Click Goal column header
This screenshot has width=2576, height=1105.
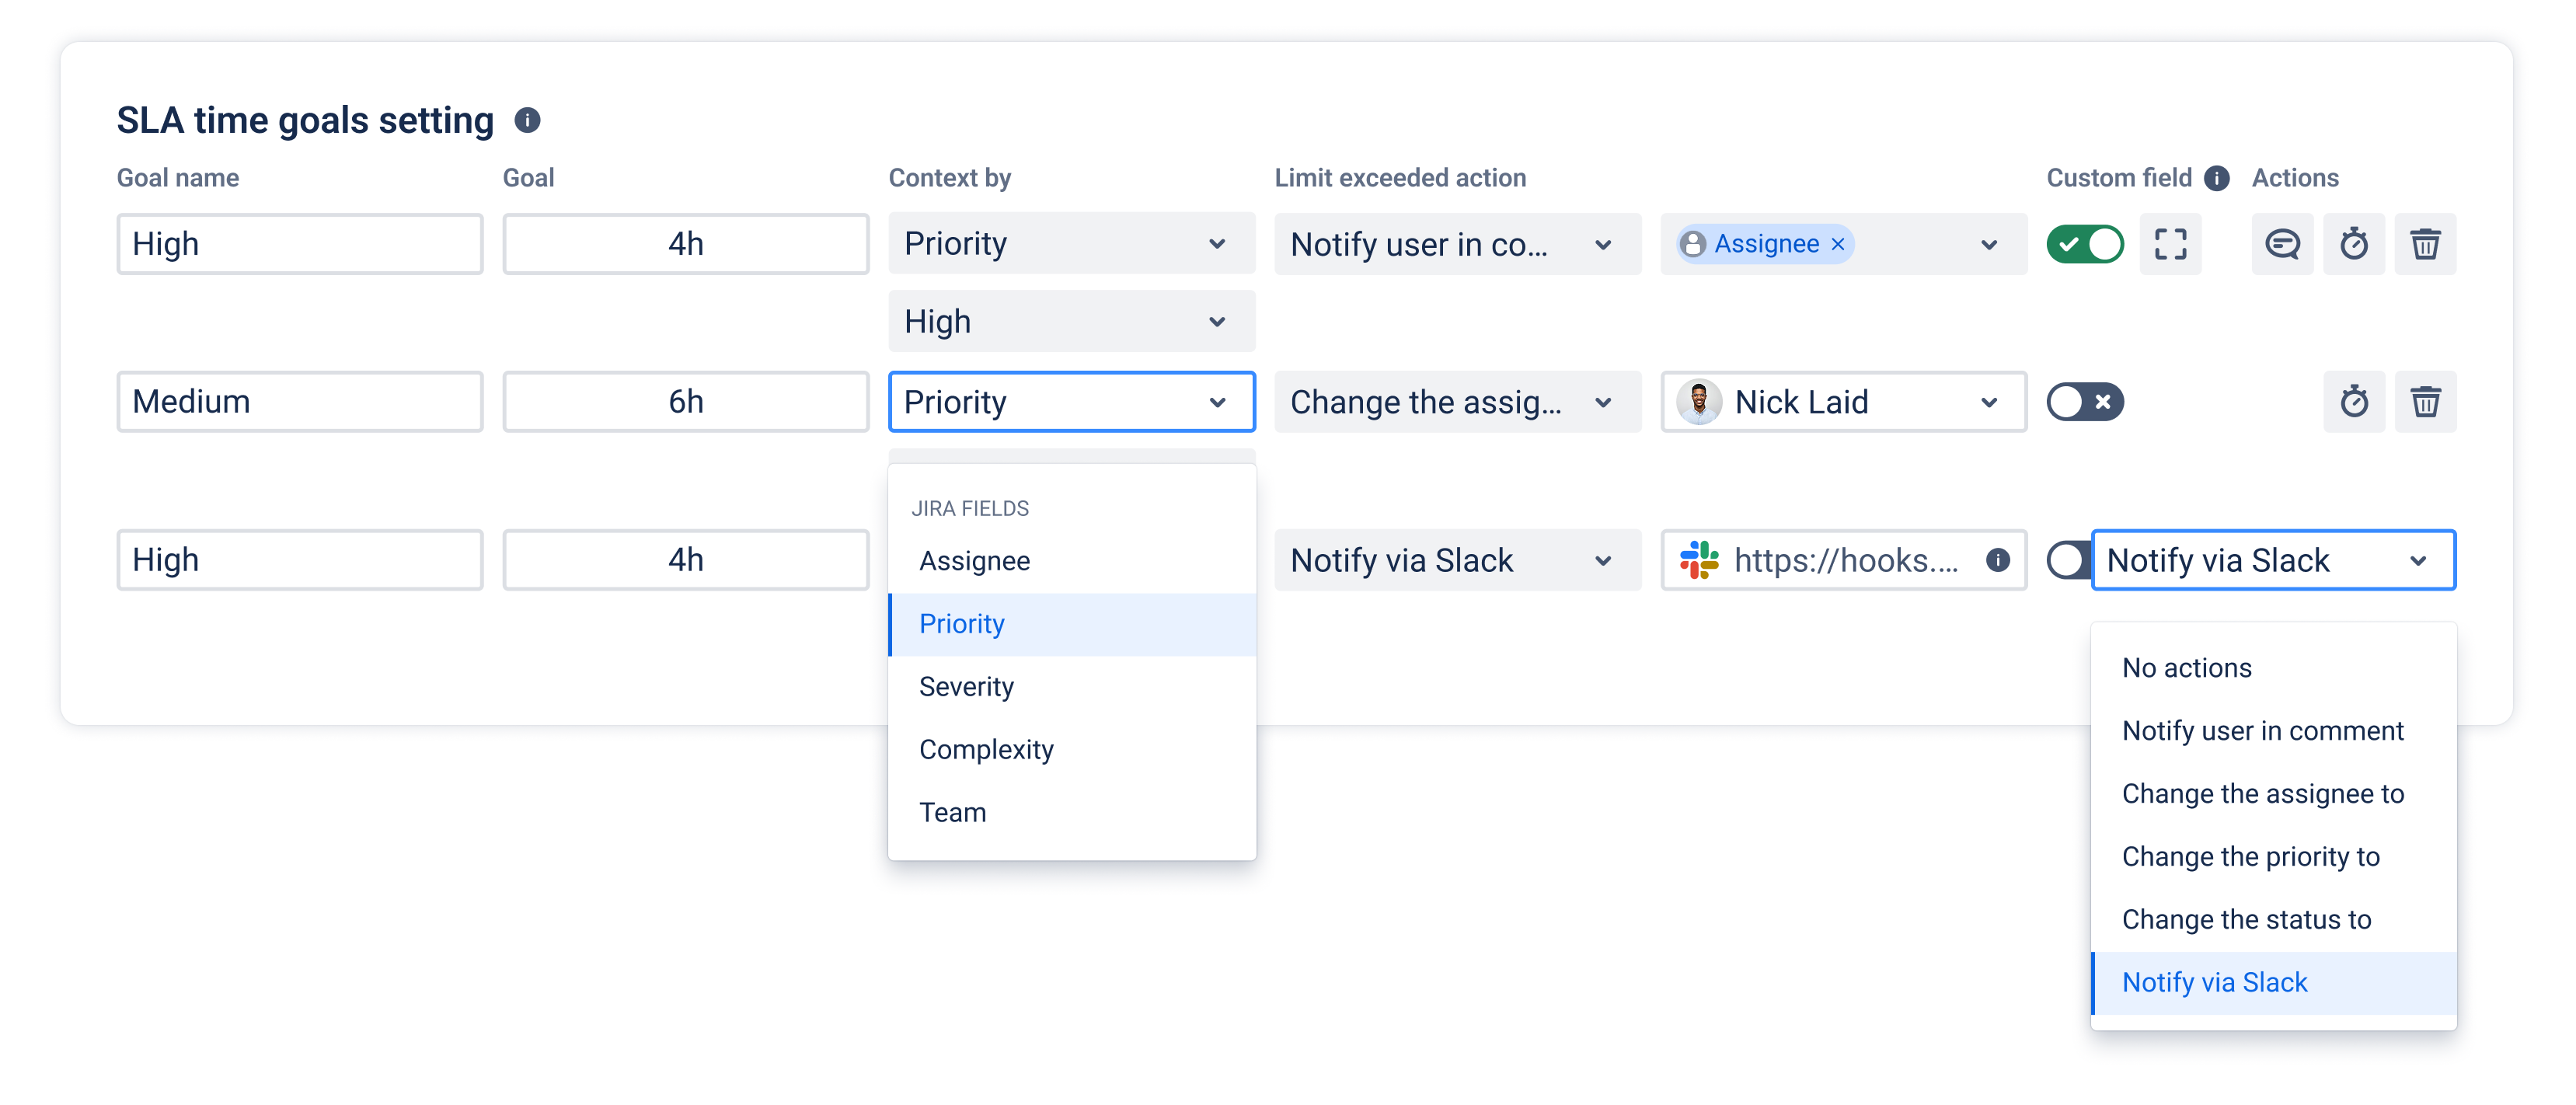pyautogui.click(x=528, y=178)
